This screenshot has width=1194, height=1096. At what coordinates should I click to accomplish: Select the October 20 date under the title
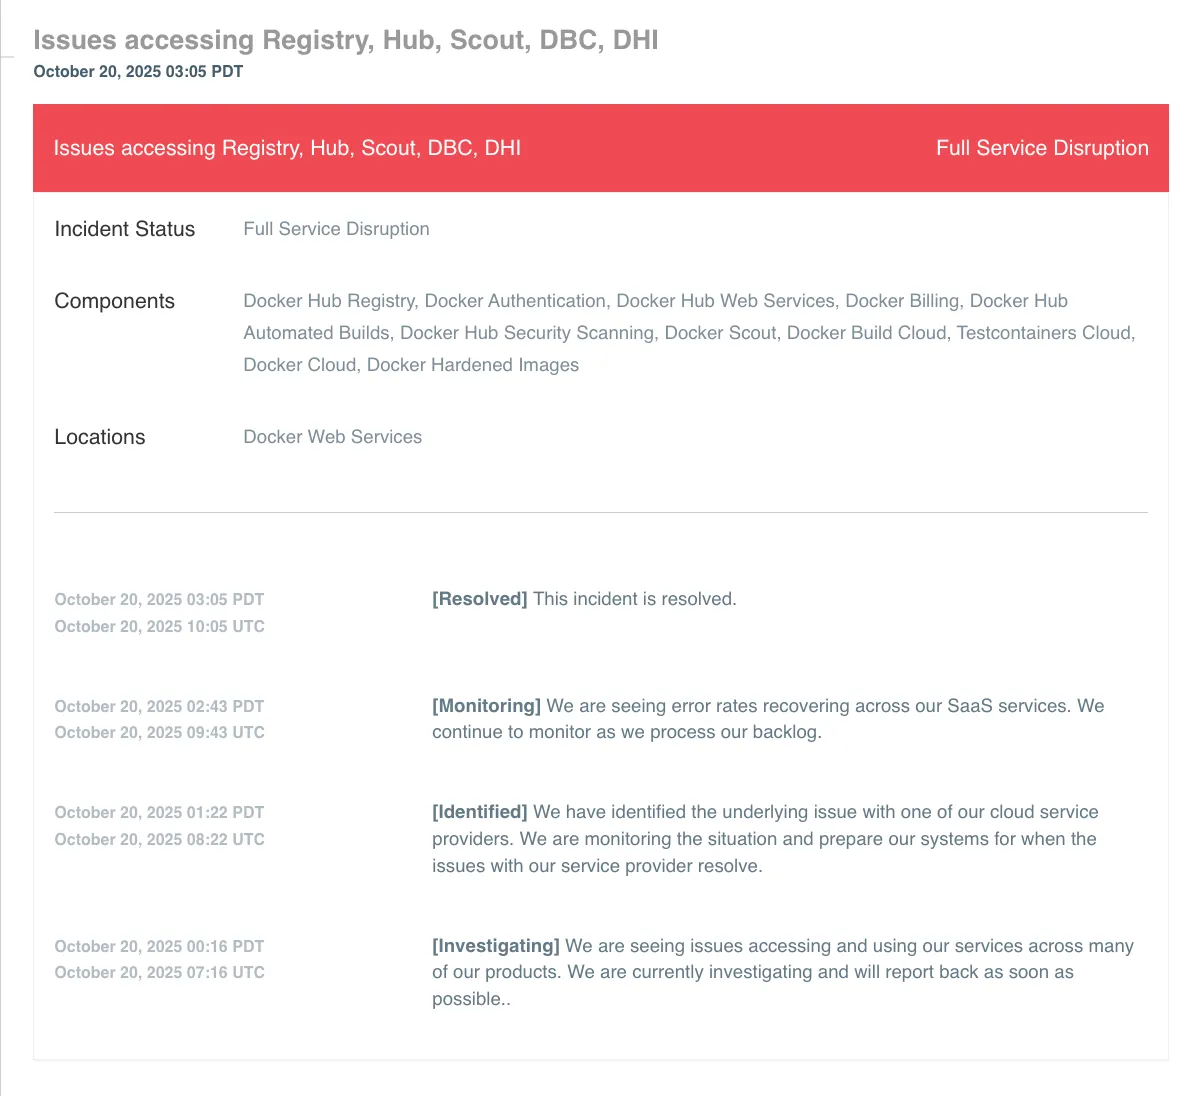137,71
